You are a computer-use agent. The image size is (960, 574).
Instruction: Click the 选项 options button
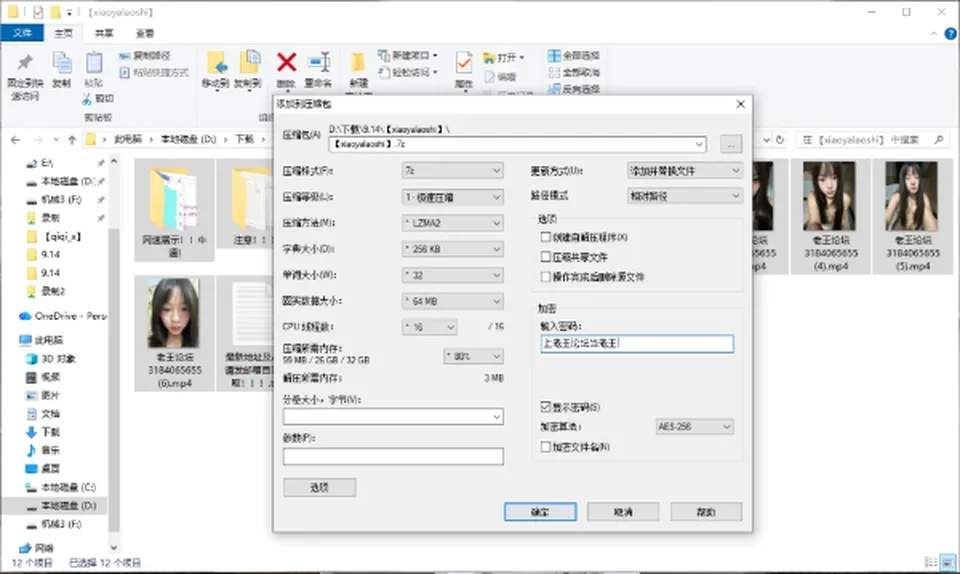319,488
